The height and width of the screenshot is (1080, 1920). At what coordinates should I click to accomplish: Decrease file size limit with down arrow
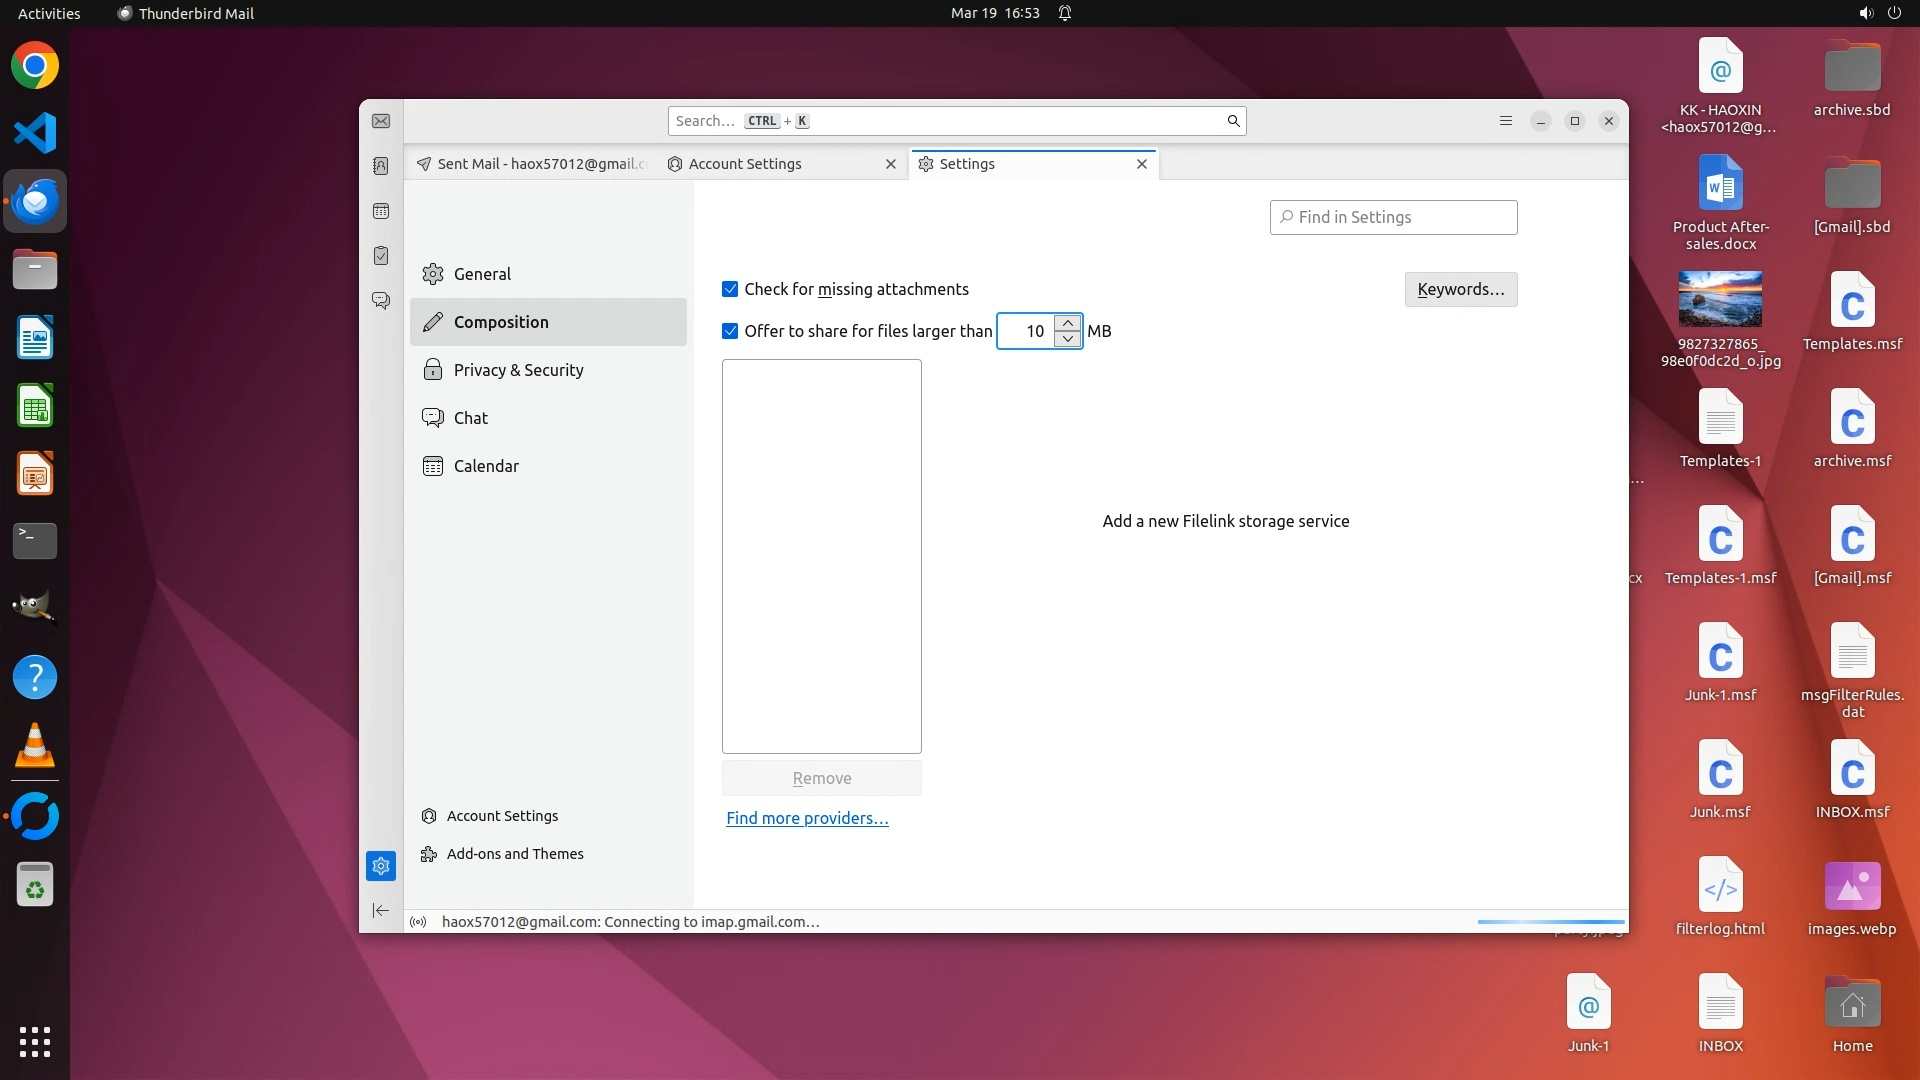click(x=1068, y=339)
